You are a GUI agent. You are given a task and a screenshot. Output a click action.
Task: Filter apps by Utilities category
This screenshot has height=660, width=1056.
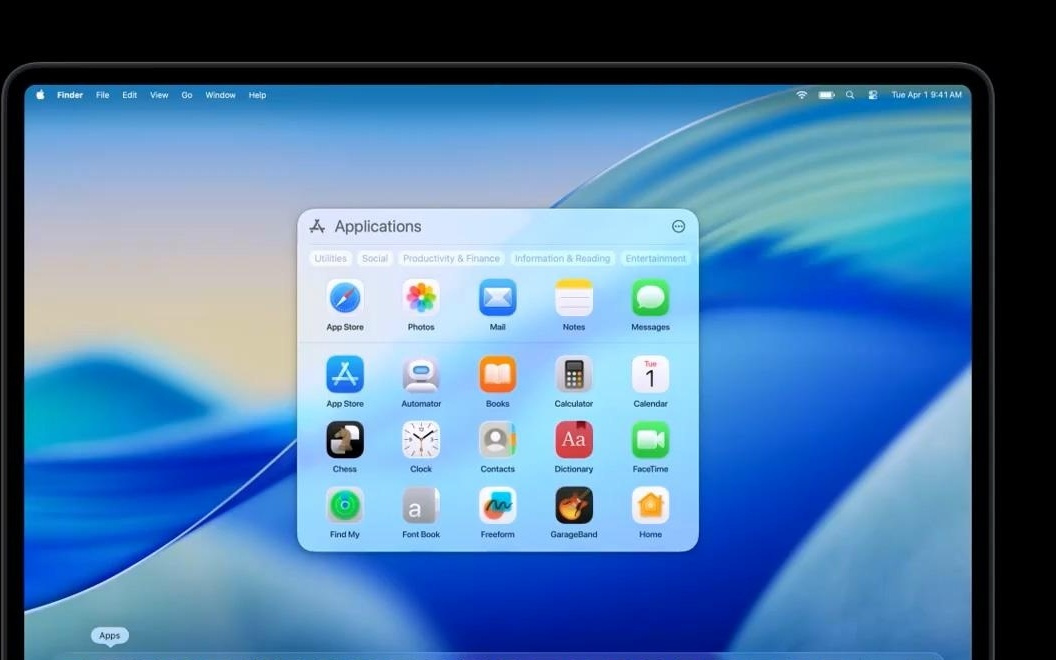(x=331, y=259)
